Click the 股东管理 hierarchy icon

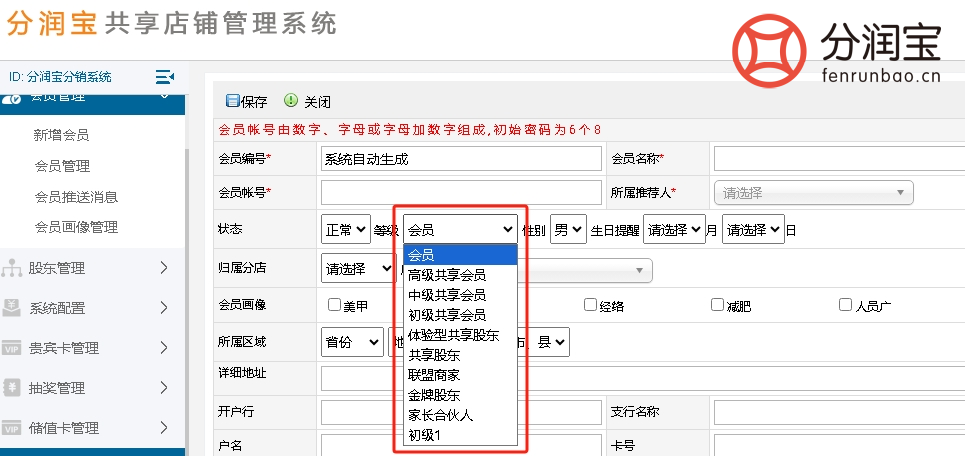click(x=12, y=268)
